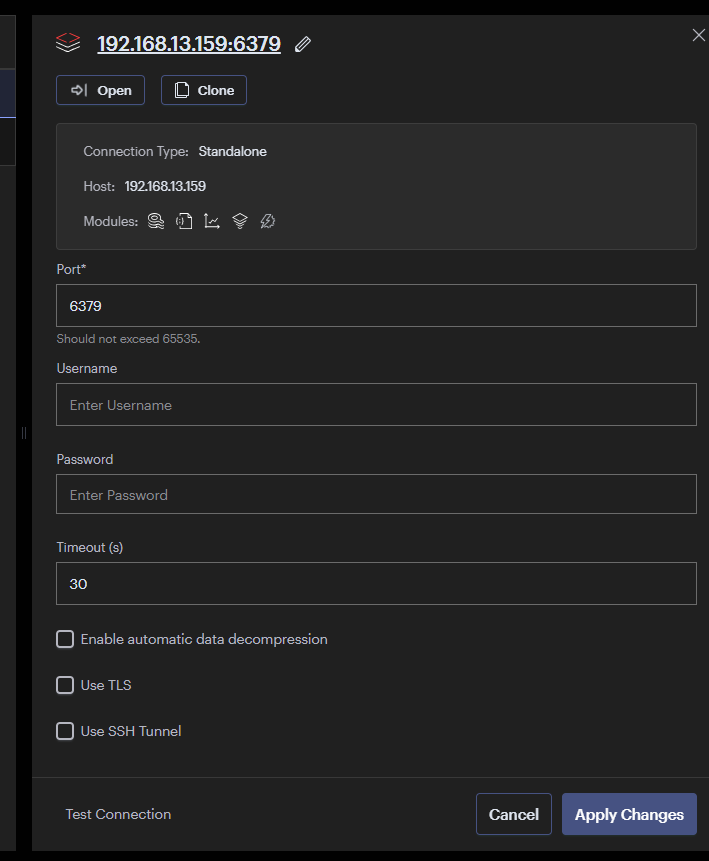The height and width of the screenshot is (861, 709).
Task: Check the Use SSH Tunnel option
Action: (x=65, y=731)
